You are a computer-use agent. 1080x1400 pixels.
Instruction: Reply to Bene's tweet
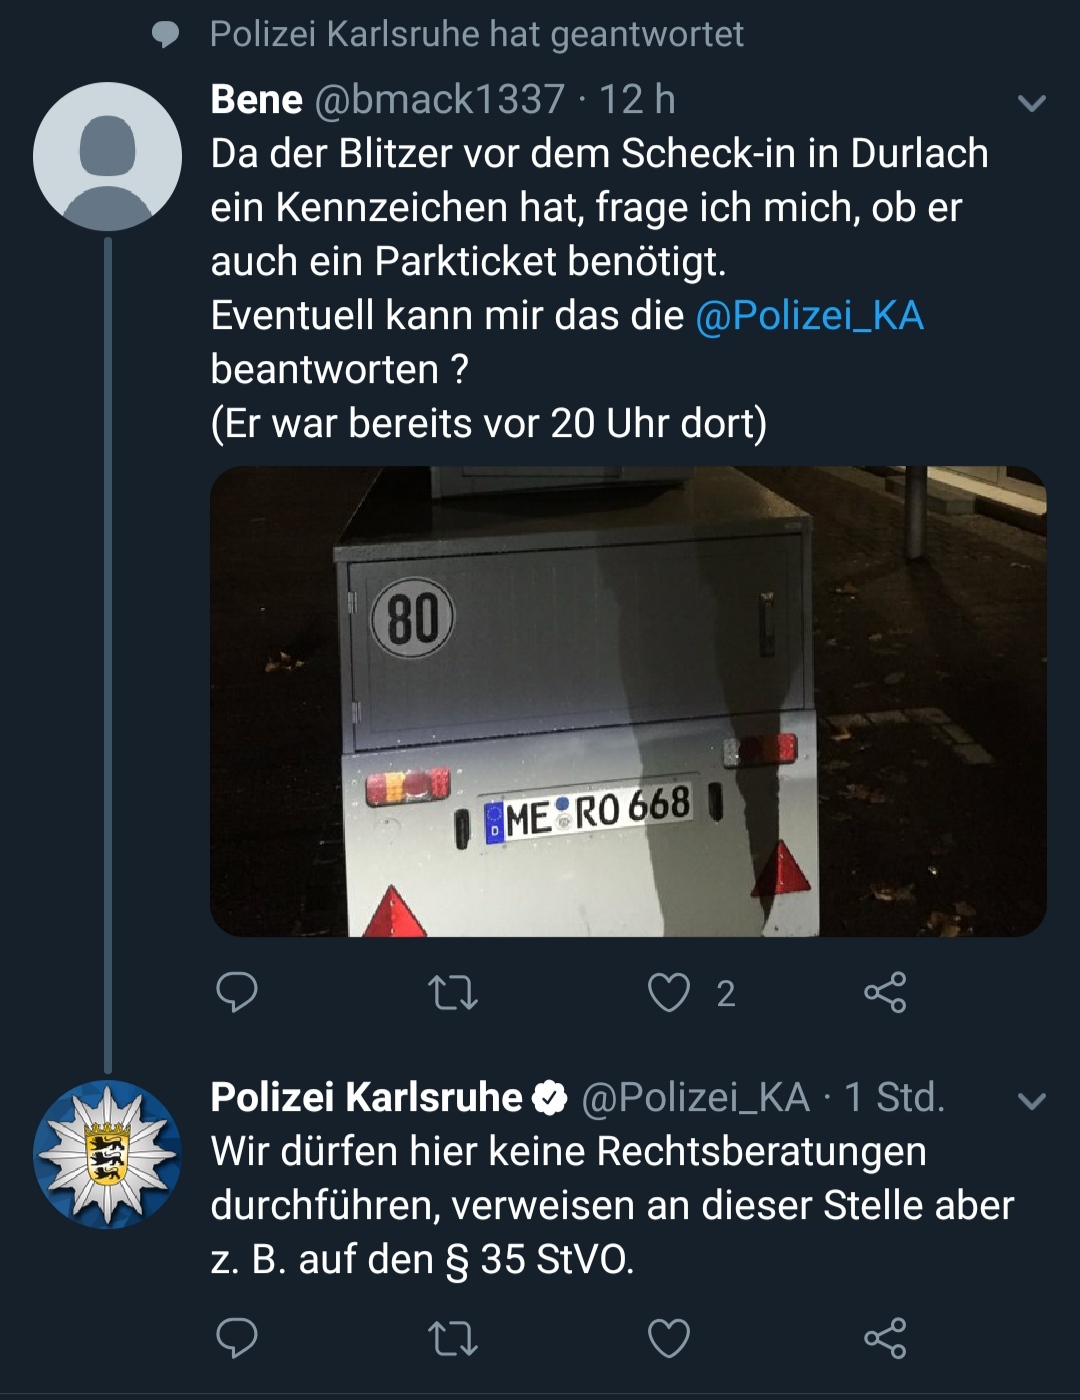pyautogui.click(x=237, y=992)
